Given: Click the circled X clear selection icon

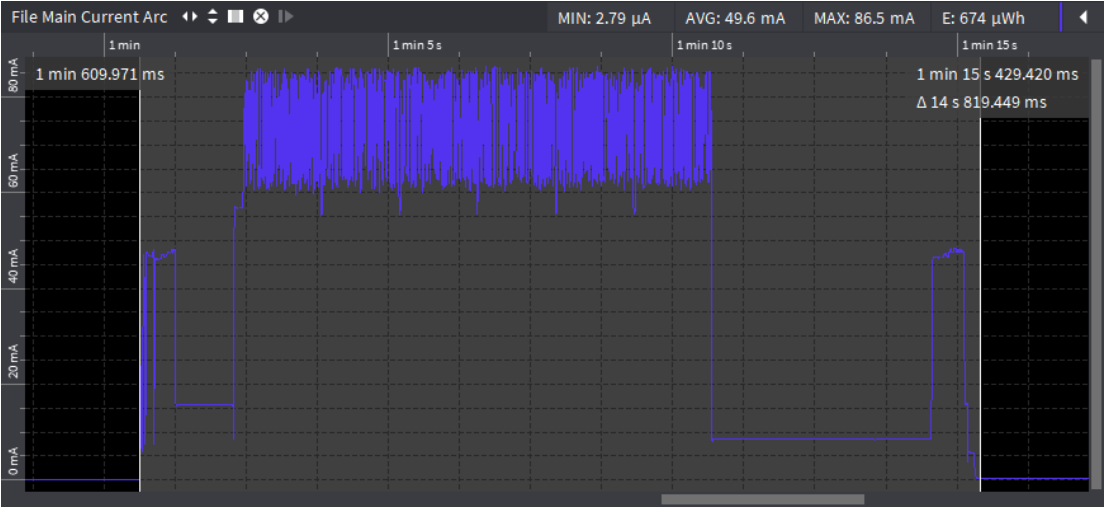Looking at the screenshot, I should click(261, 17).
